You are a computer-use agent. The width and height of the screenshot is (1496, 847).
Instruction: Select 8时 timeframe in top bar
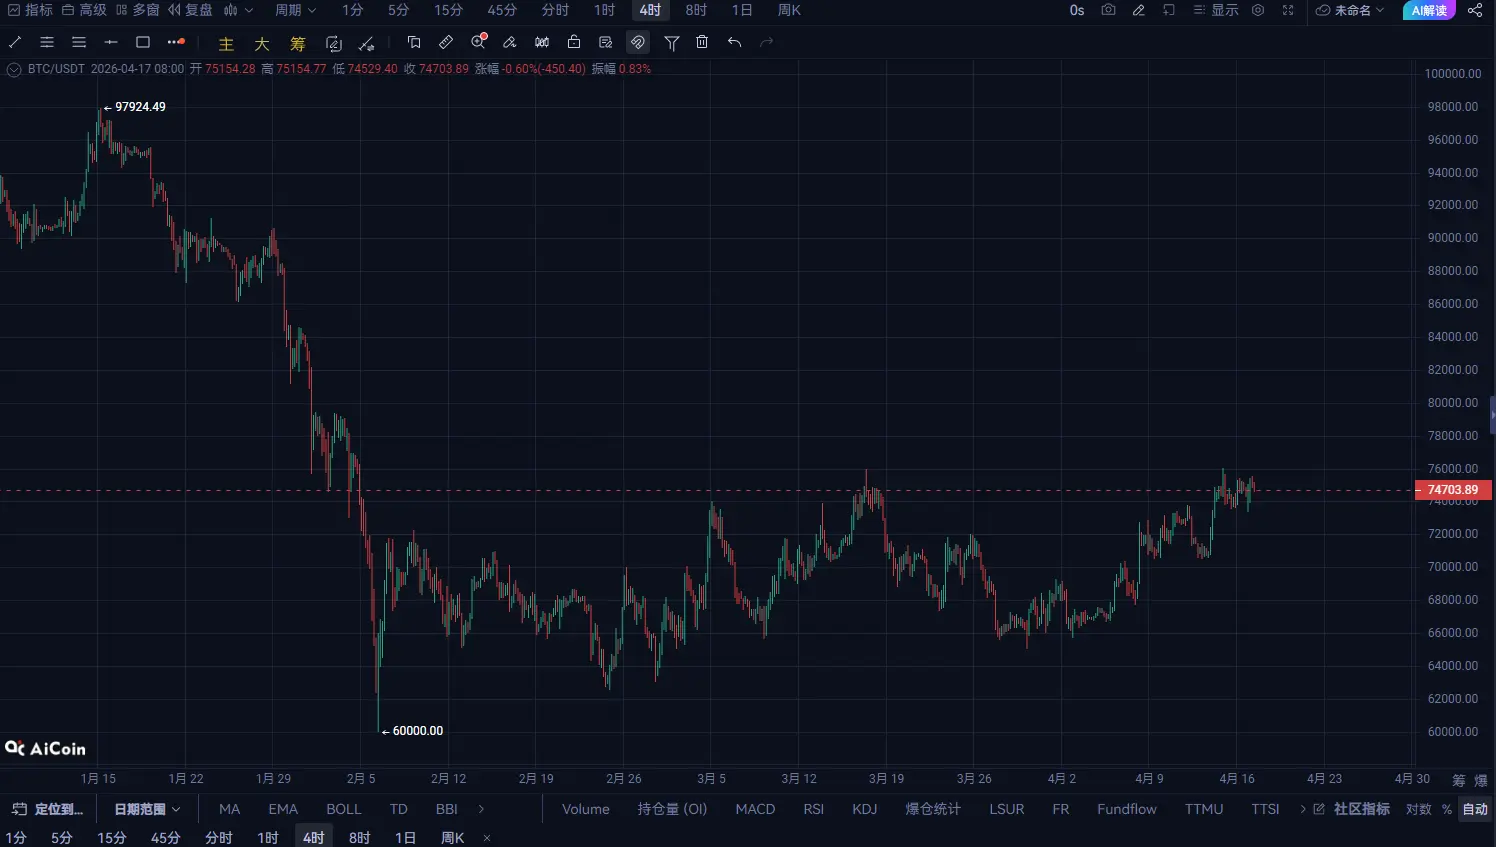click(697, 10)
